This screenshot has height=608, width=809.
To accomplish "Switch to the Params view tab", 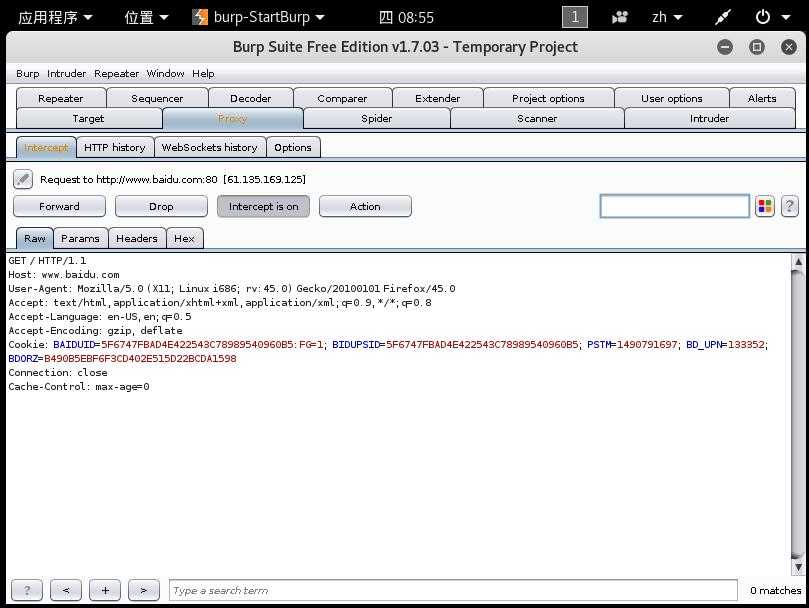I will [x=80, y=238].
